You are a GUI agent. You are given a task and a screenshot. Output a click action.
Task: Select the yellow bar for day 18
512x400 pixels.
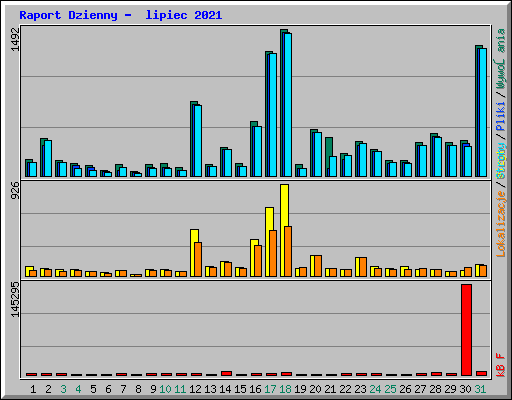pos(284,230)
